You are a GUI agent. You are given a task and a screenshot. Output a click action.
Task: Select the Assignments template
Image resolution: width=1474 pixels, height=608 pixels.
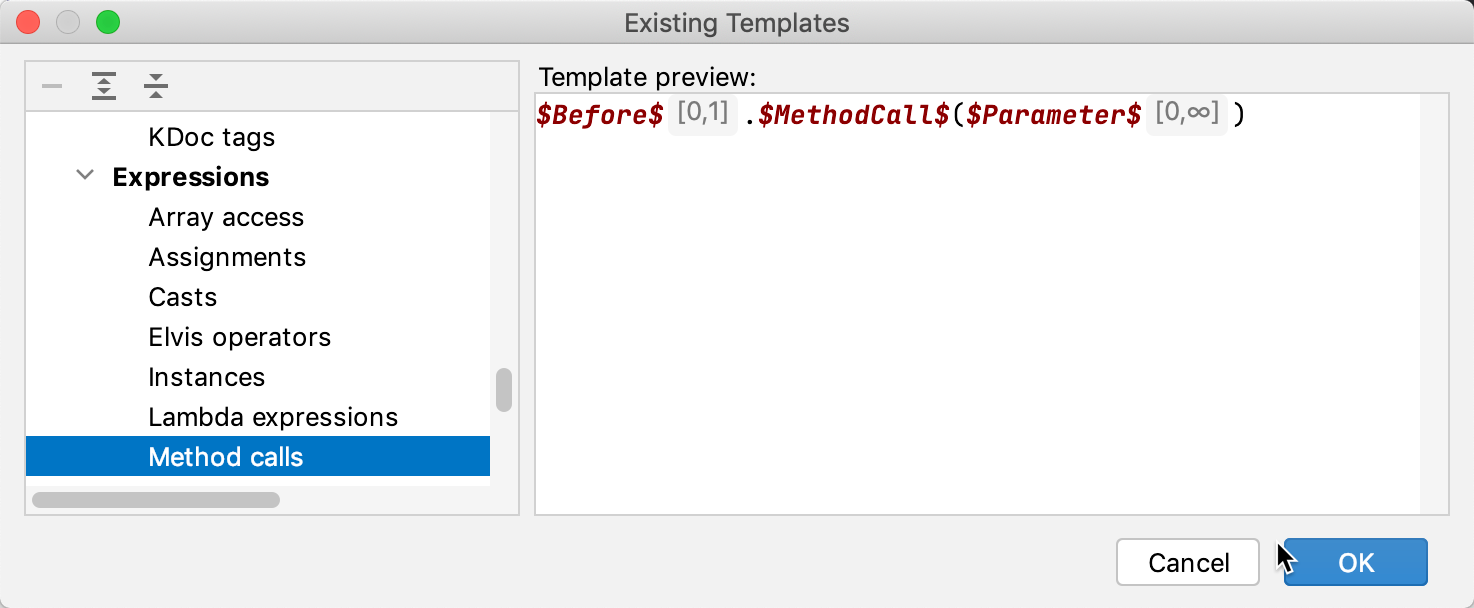(227, 256)
